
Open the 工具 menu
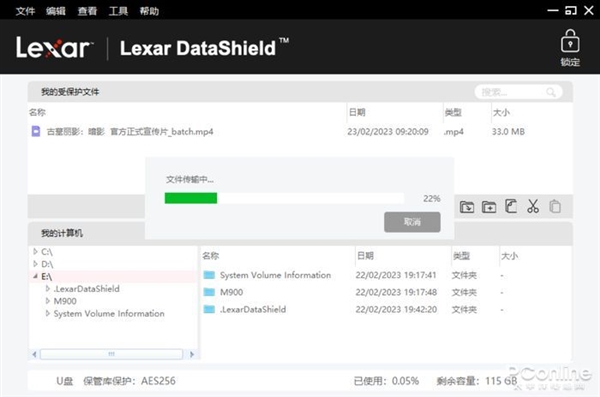(118, 11)
